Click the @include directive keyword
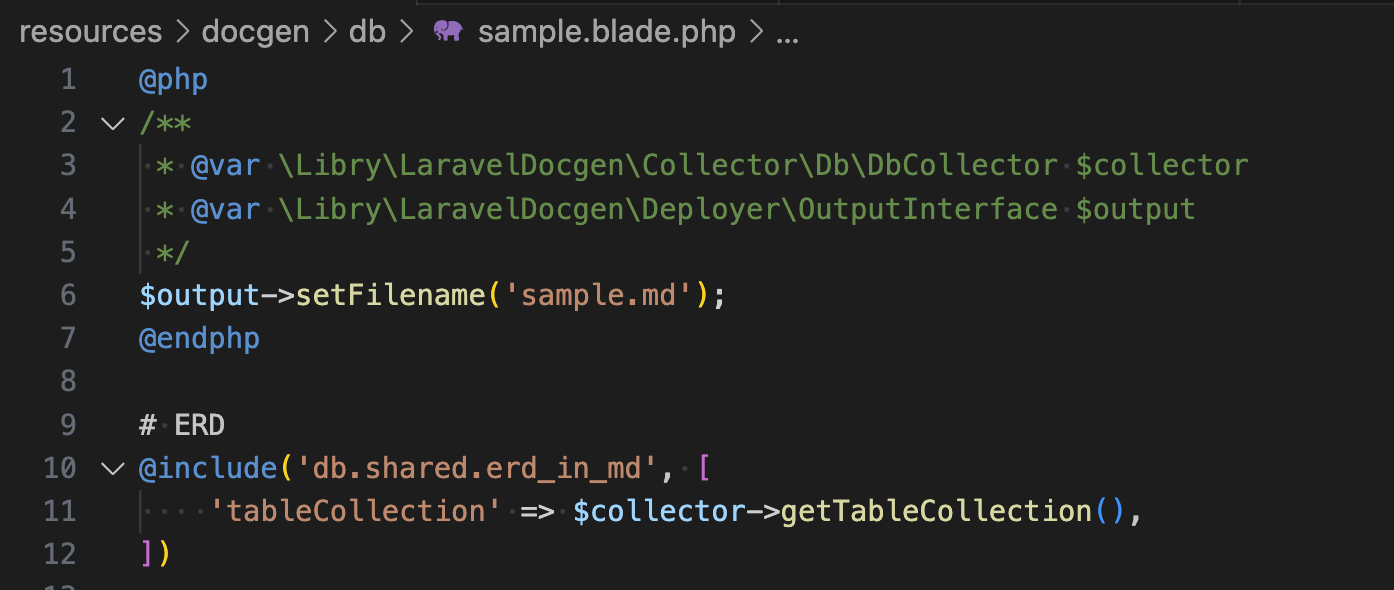This screenshot has width=1394, height=590. (208, 468)
